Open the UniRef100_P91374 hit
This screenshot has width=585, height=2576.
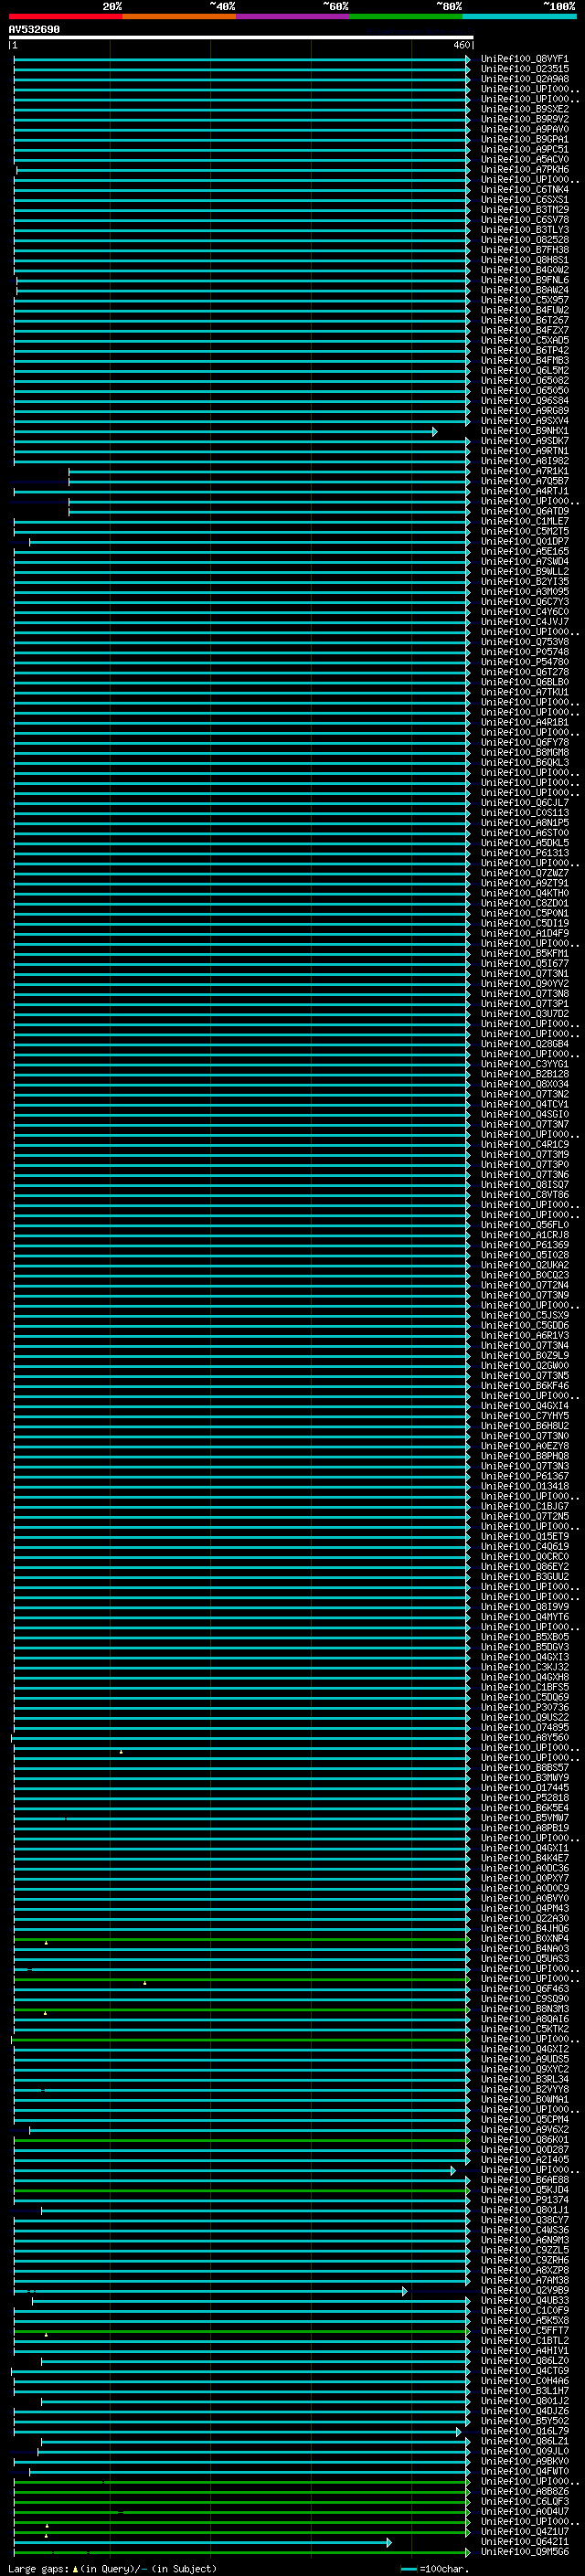pyautogui.click(x=524, y=2200)
